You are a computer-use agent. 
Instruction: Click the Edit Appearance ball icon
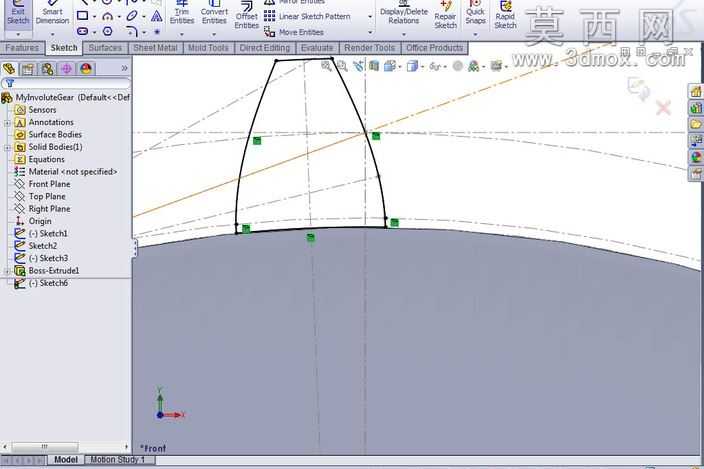pyautogui.click(x=458, y=66)
